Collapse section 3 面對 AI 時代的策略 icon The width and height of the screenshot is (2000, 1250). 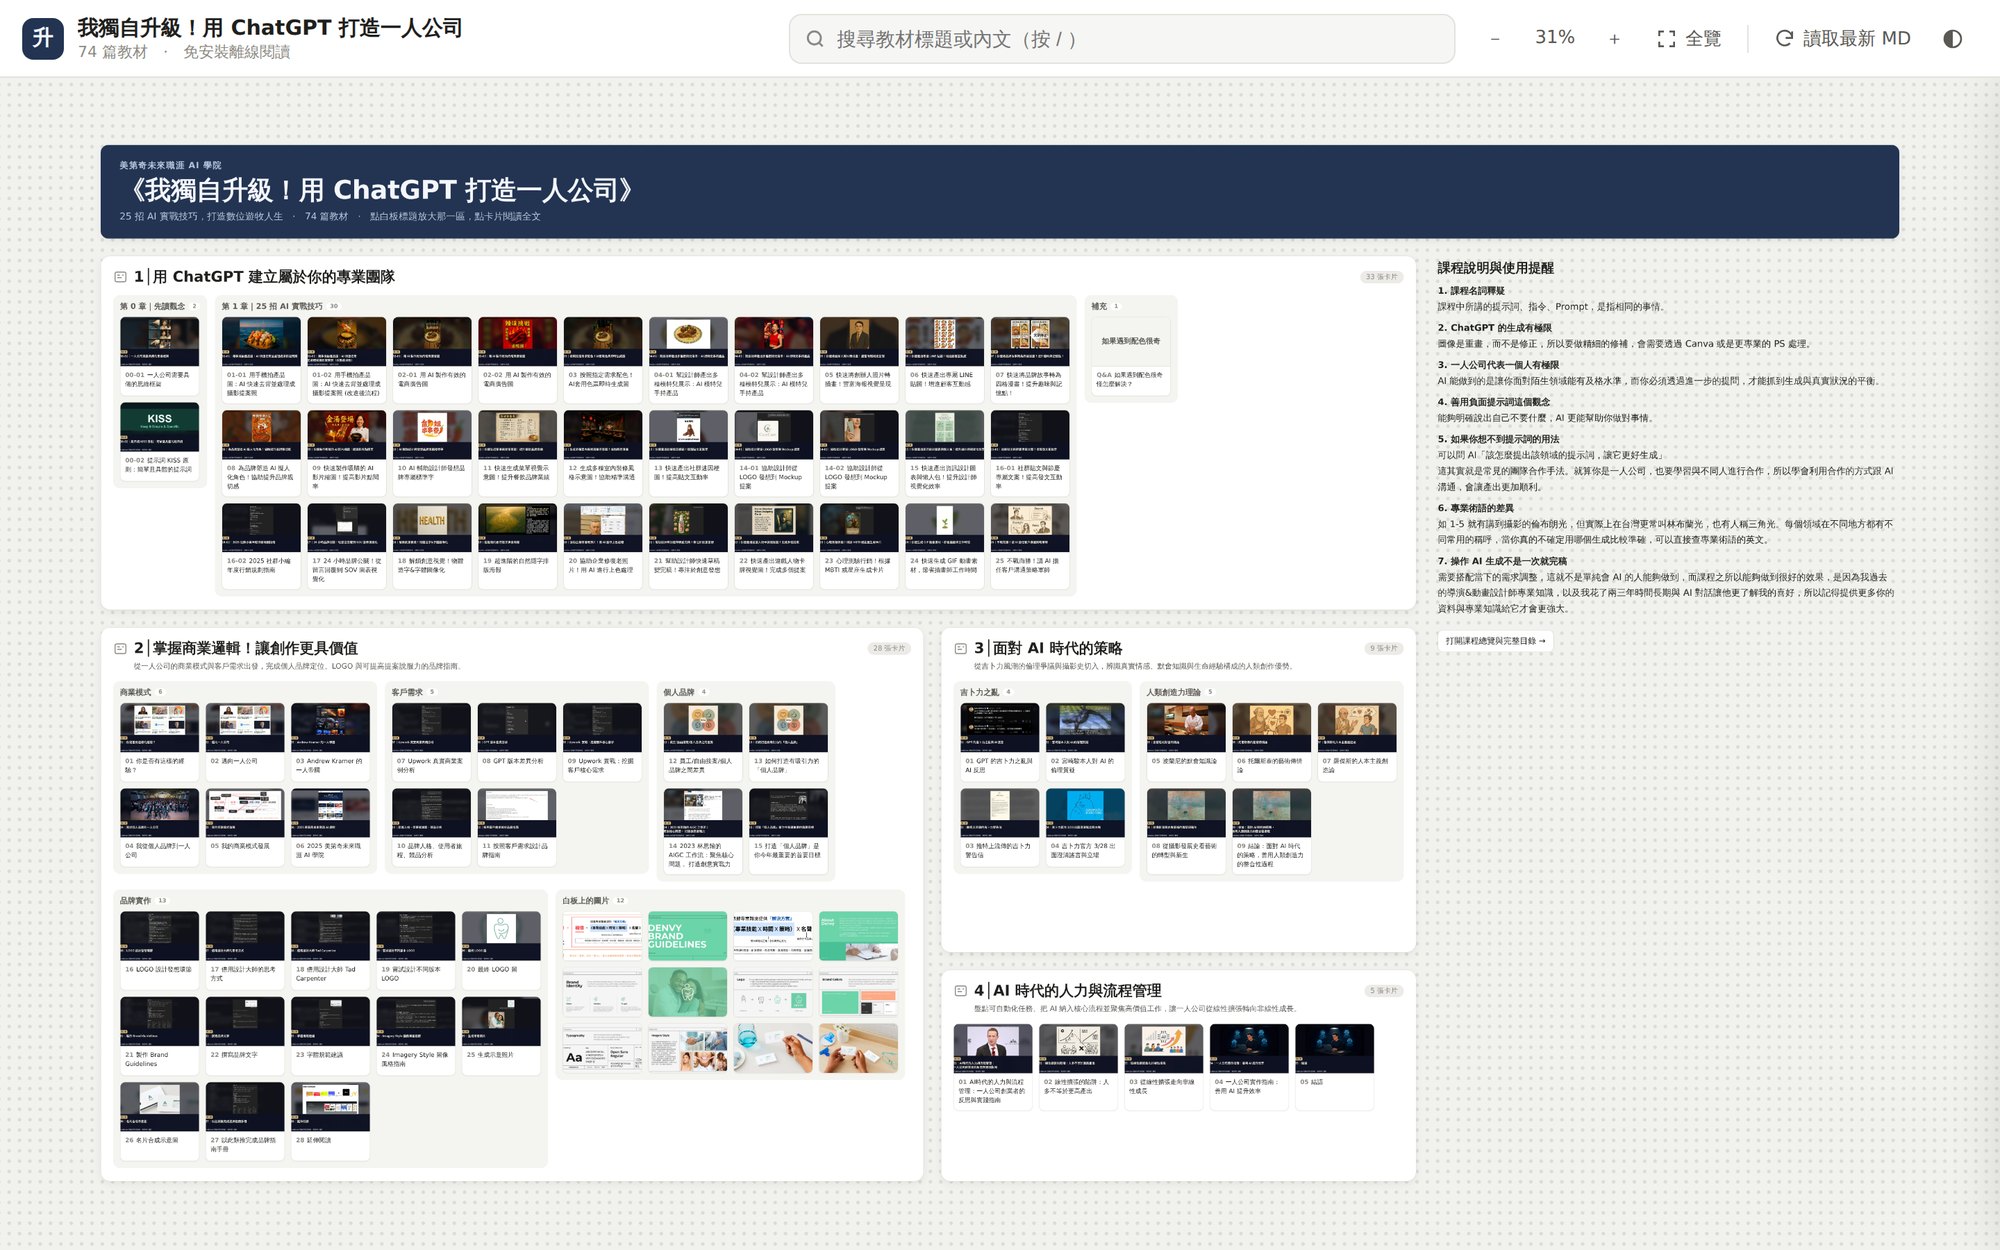961,648
